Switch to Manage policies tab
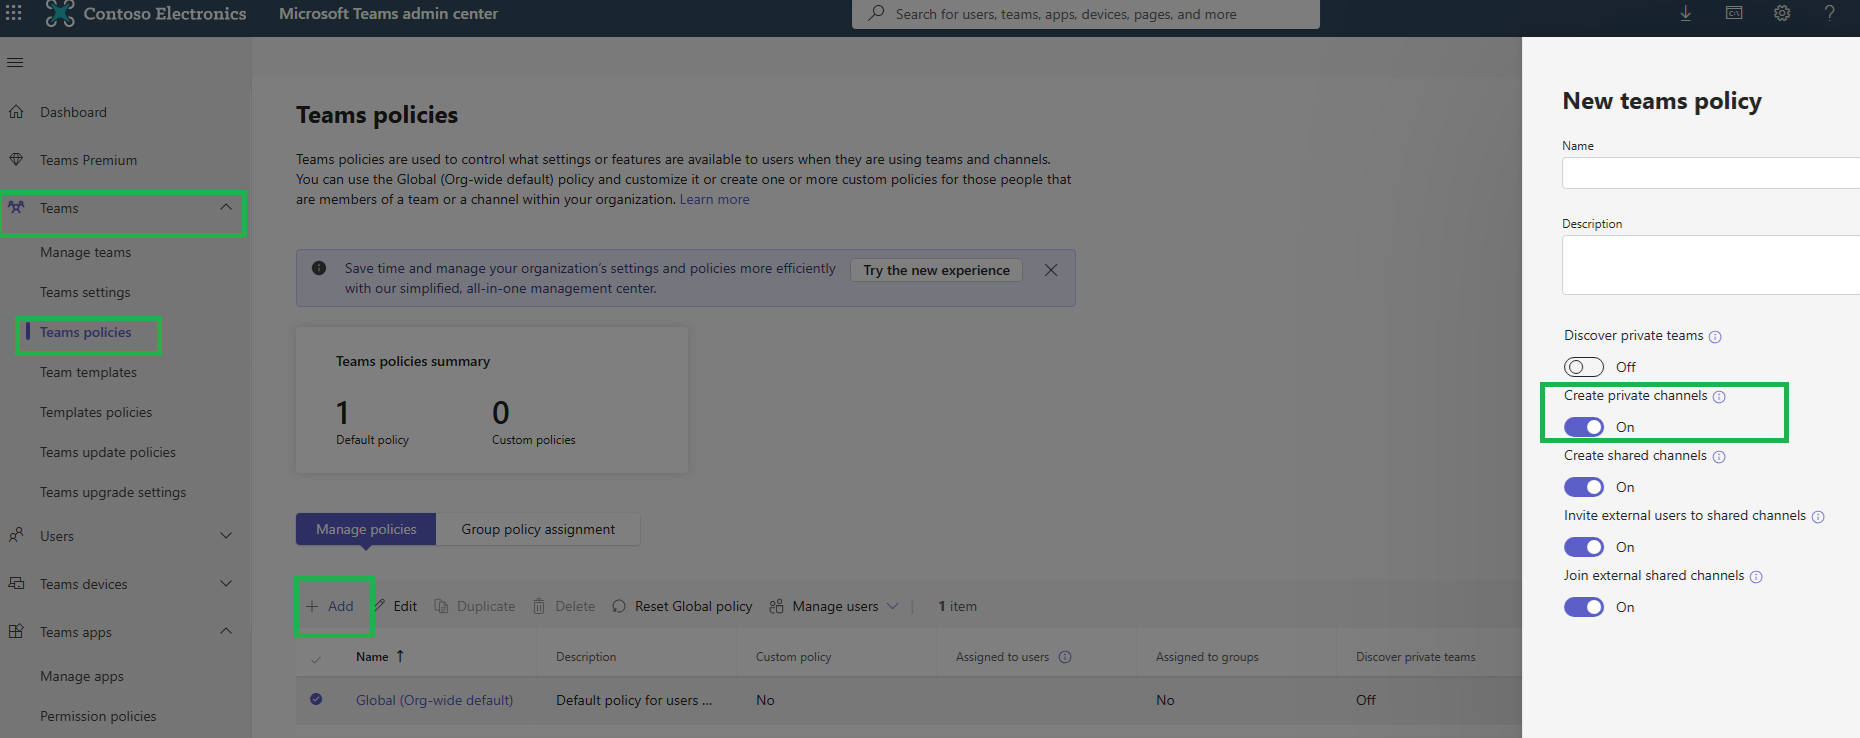This screenshot has width=1860, height=738. coord(366,529)
